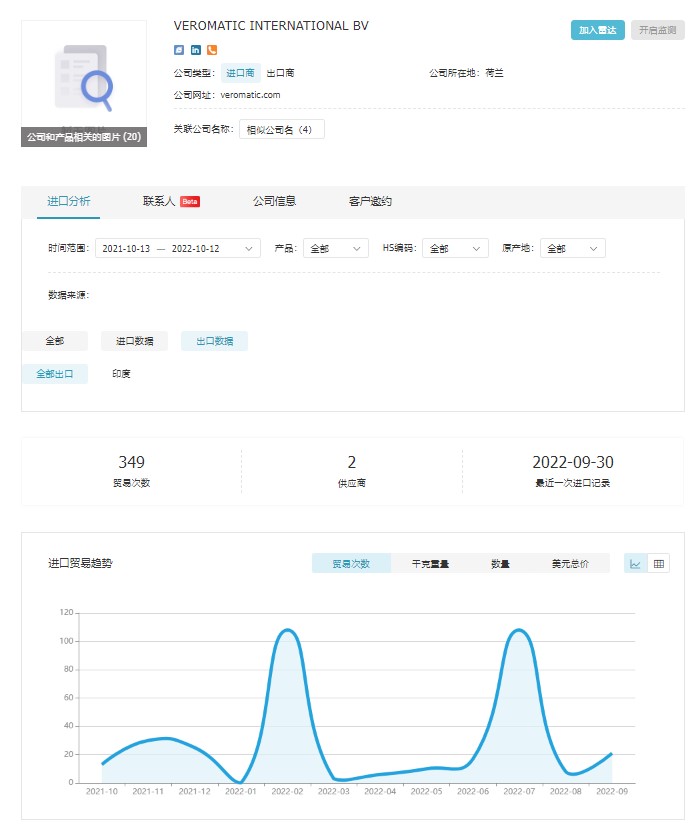Expand the 产品 dropdown
Image resolution: width=698 pixels, height=829 pixels.
click(335, 248)
